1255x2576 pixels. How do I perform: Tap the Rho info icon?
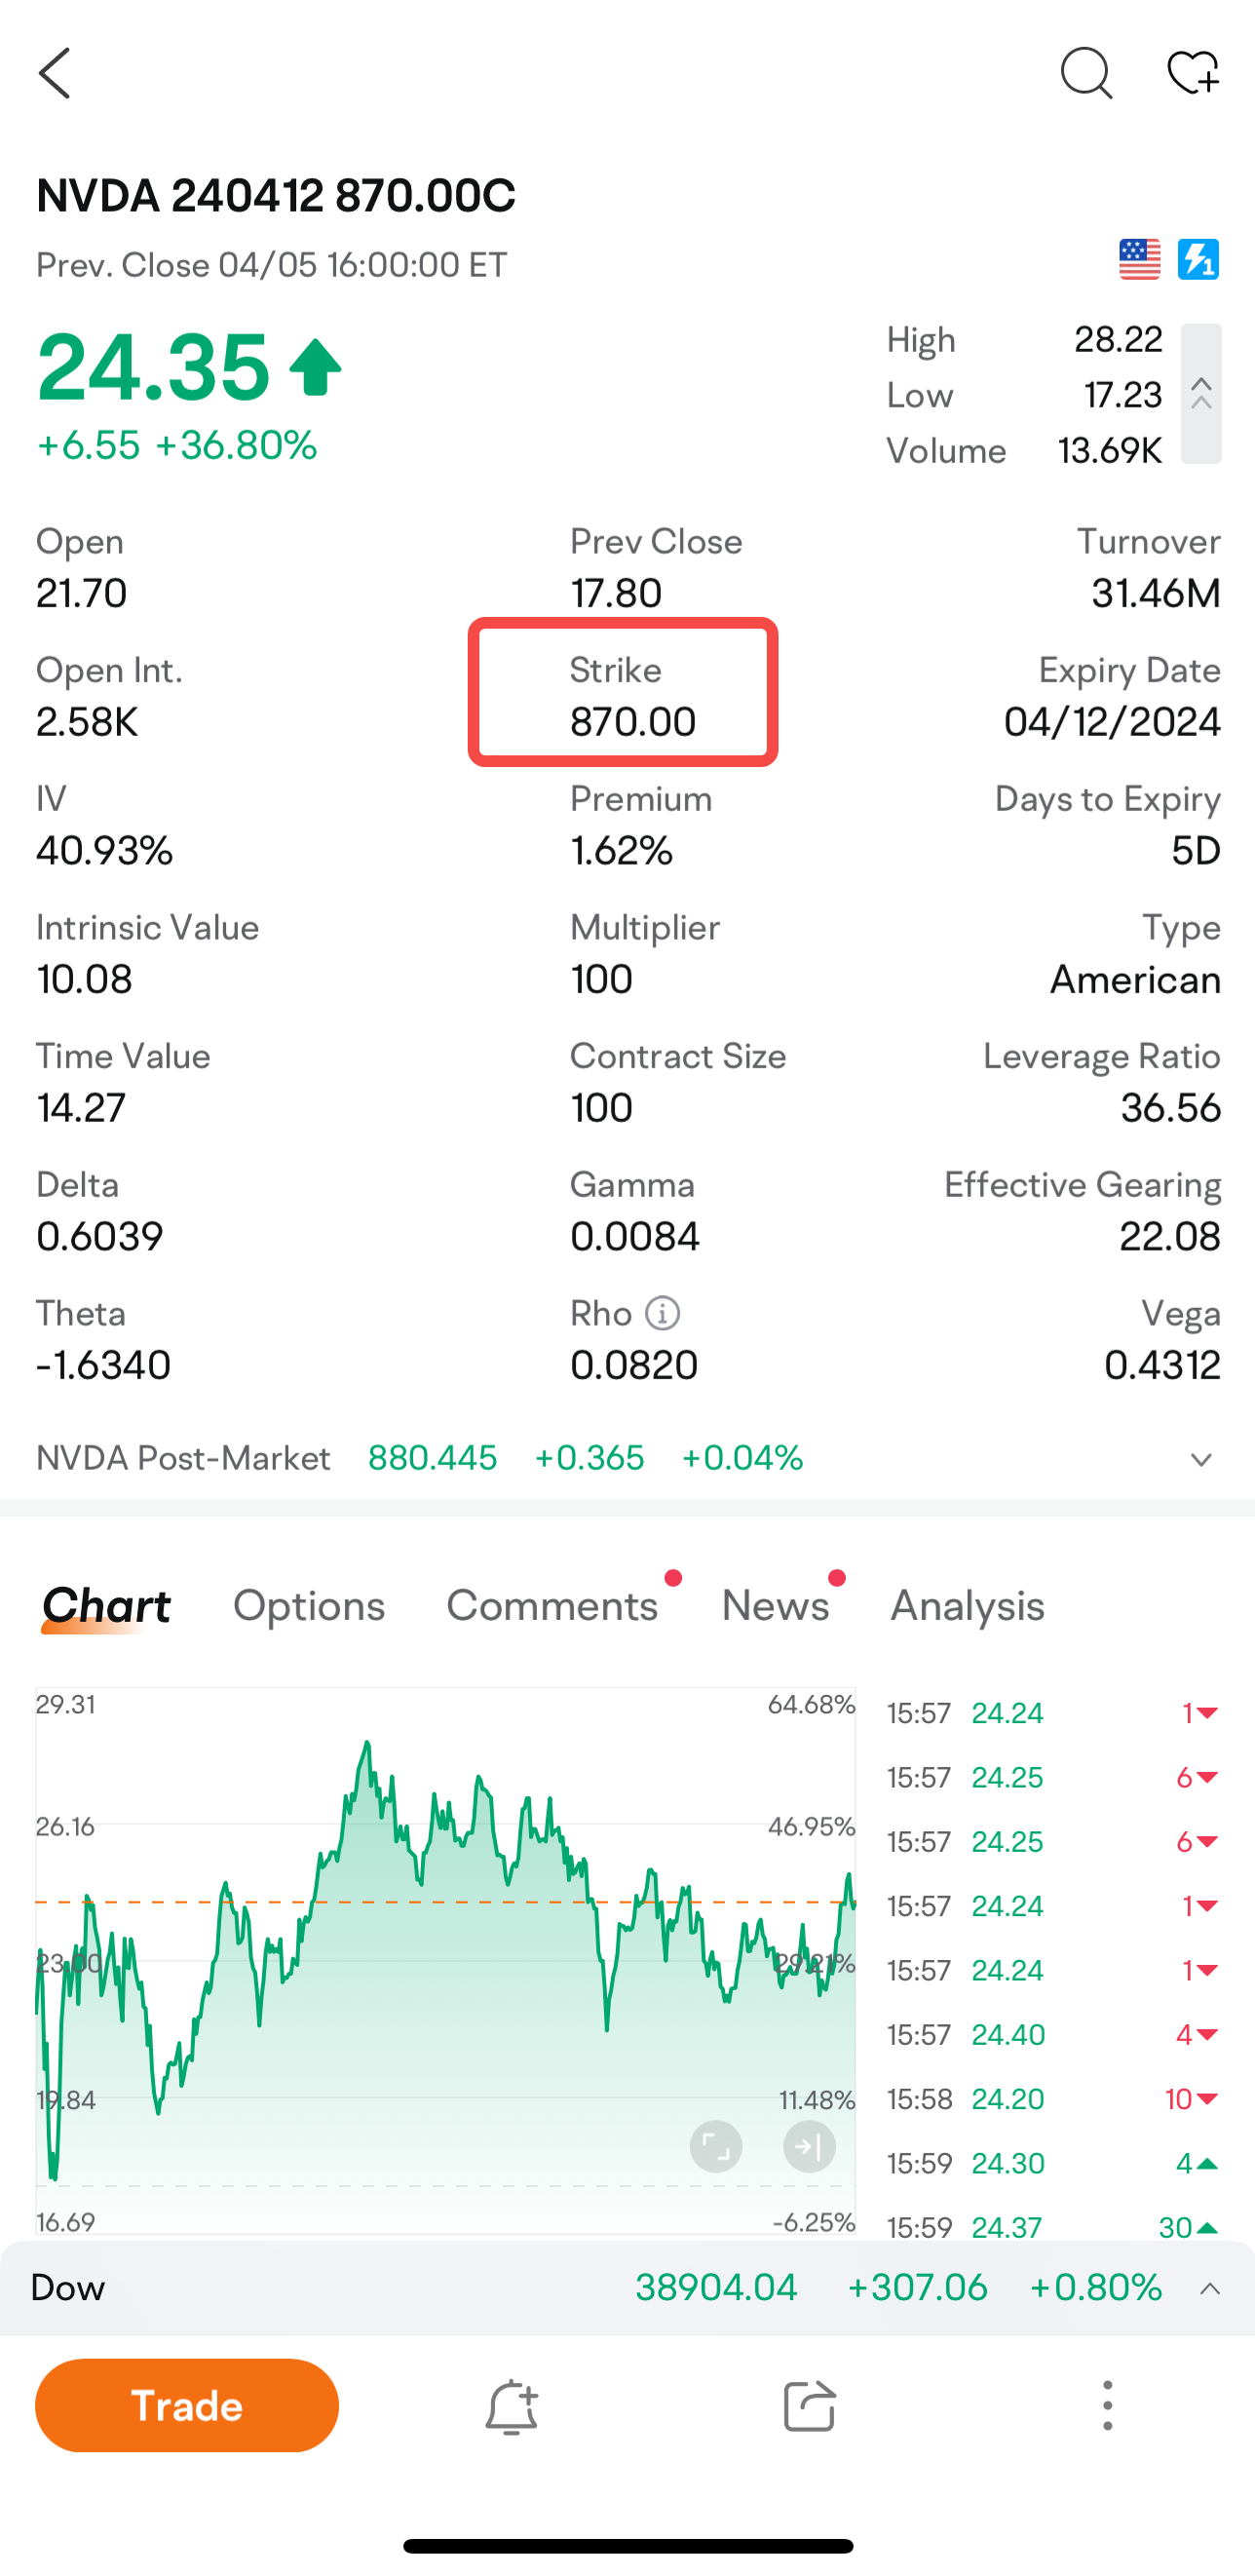click(662, 1313)
